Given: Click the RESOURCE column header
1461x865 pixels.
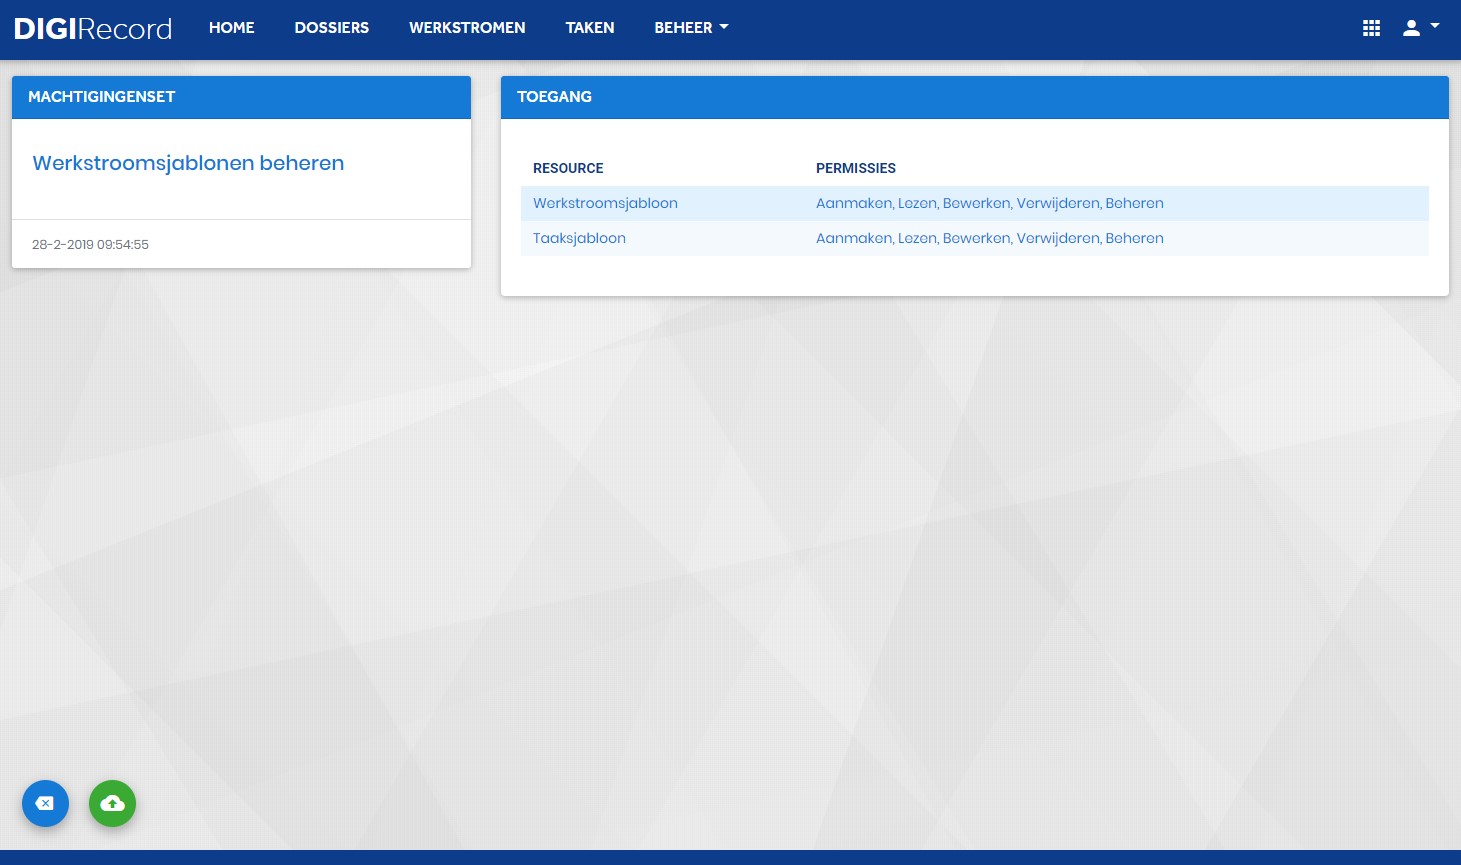Looking at the screenshot, I should coord(568,168).
